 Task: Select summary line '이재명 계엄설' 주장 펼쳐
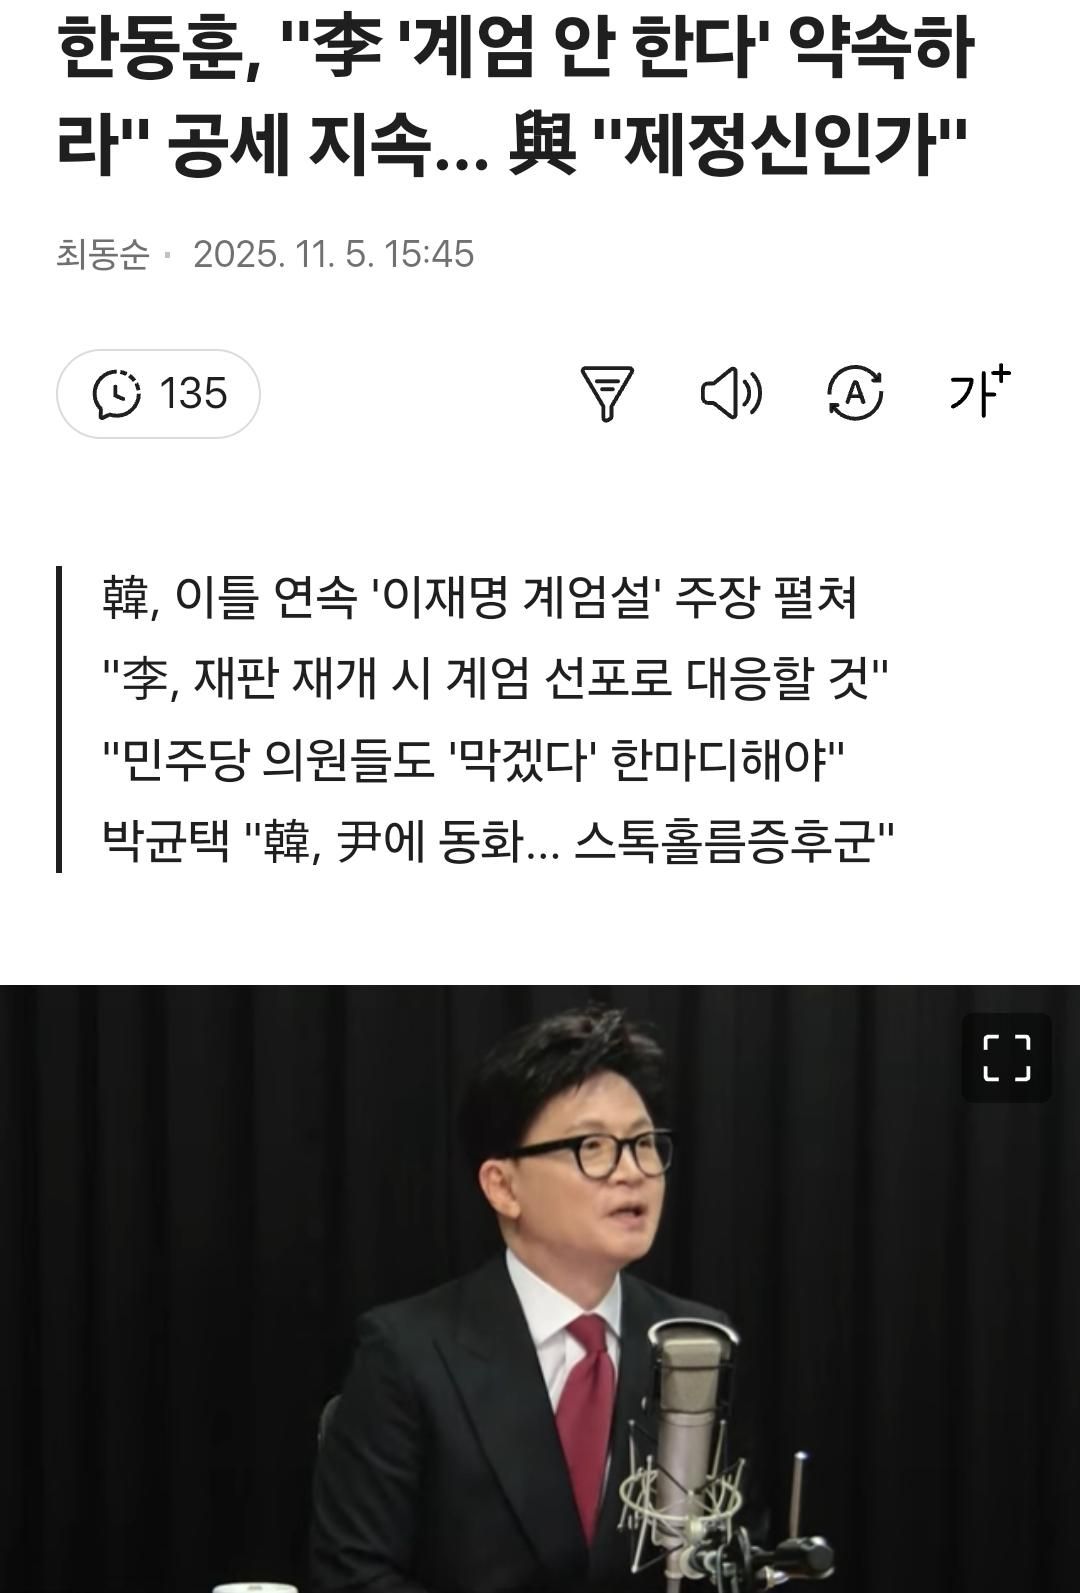click(x=480, y=598)
